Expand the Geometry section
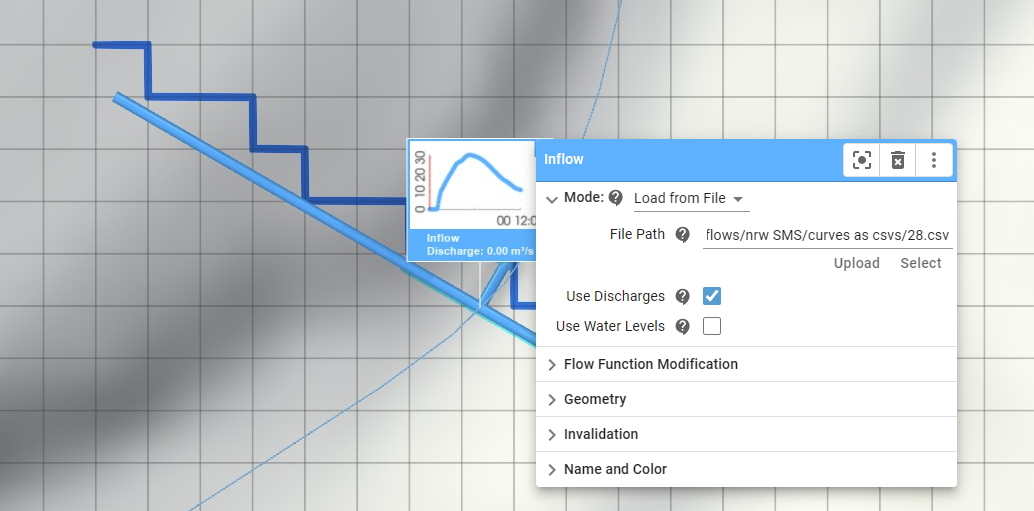This screenshot has width=1034, height=511. pos(595,399)
